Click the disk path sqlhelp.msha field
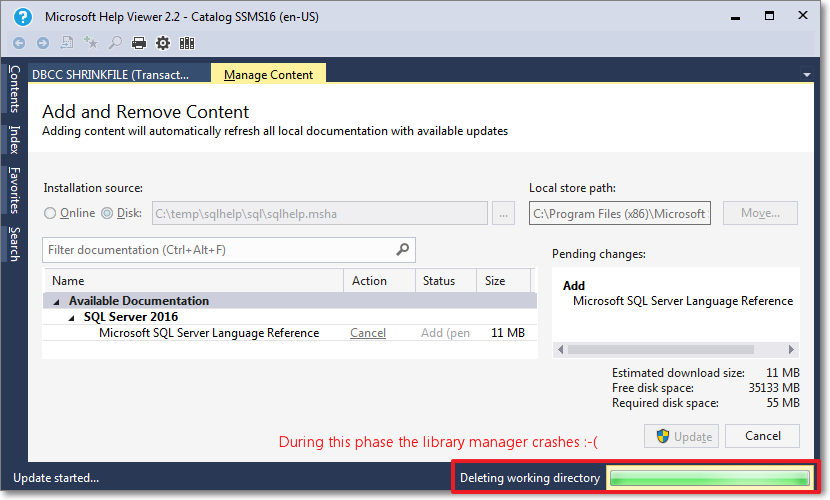Image resolution: width=830 pixels, height=500 pixels. (320, 213)
